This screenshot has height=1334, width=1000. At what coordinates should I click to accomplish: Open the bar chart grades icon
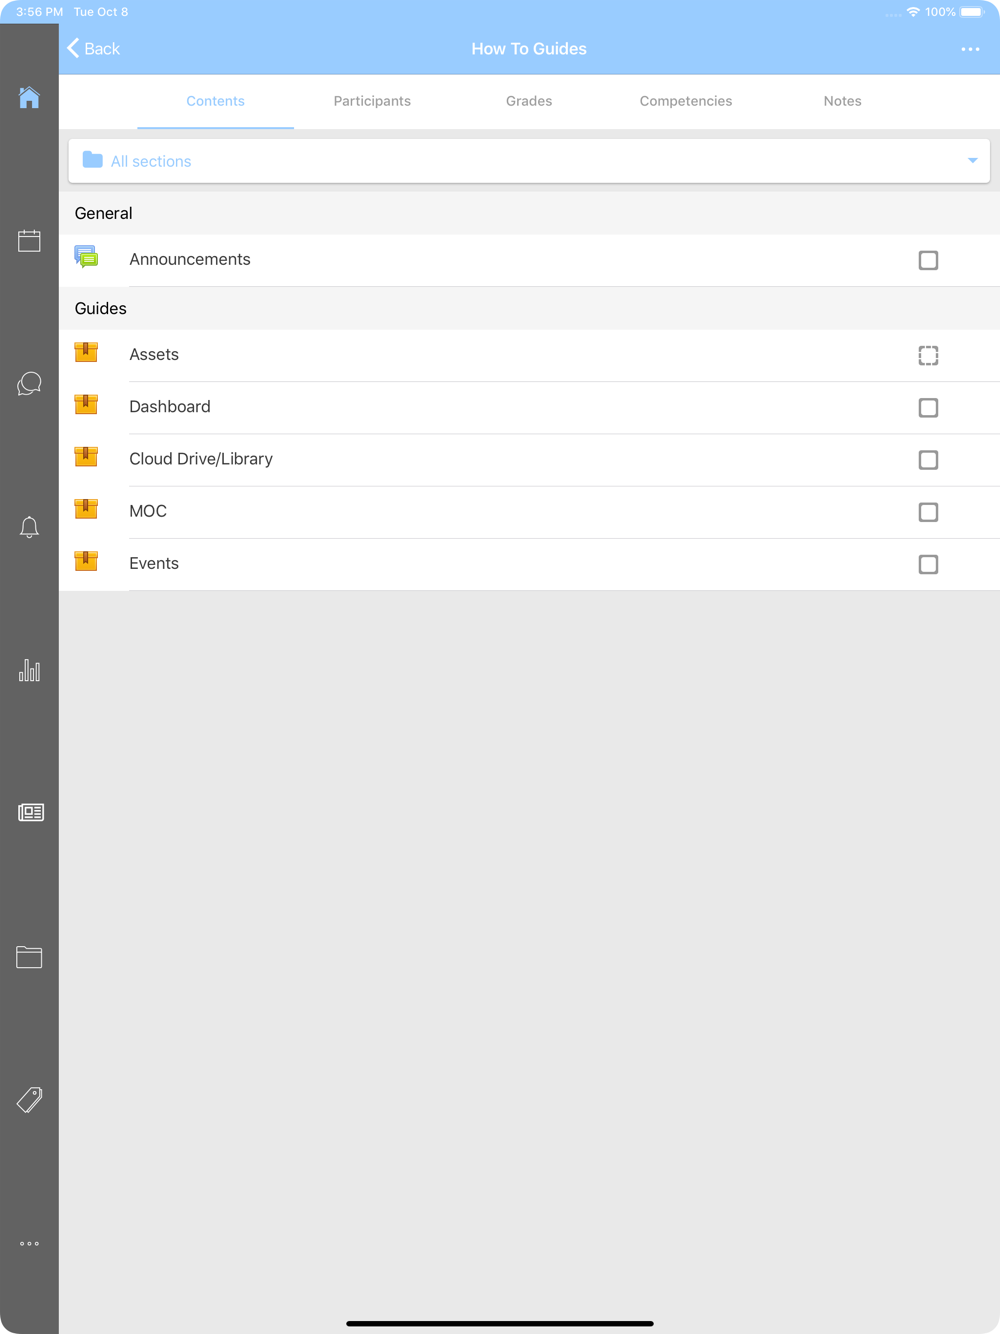click(29, 670)
